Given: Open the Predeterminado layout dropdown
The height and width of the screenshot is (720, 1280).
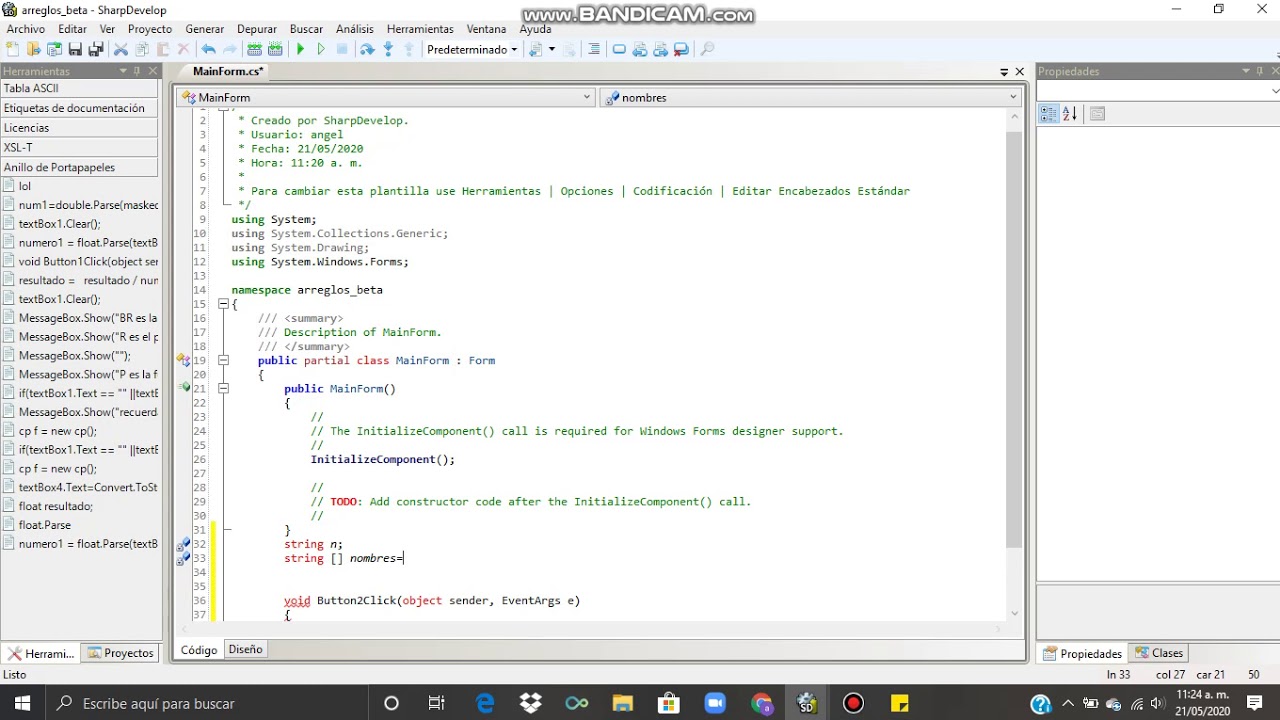Looking at the screenshot, I should [472, 49].
